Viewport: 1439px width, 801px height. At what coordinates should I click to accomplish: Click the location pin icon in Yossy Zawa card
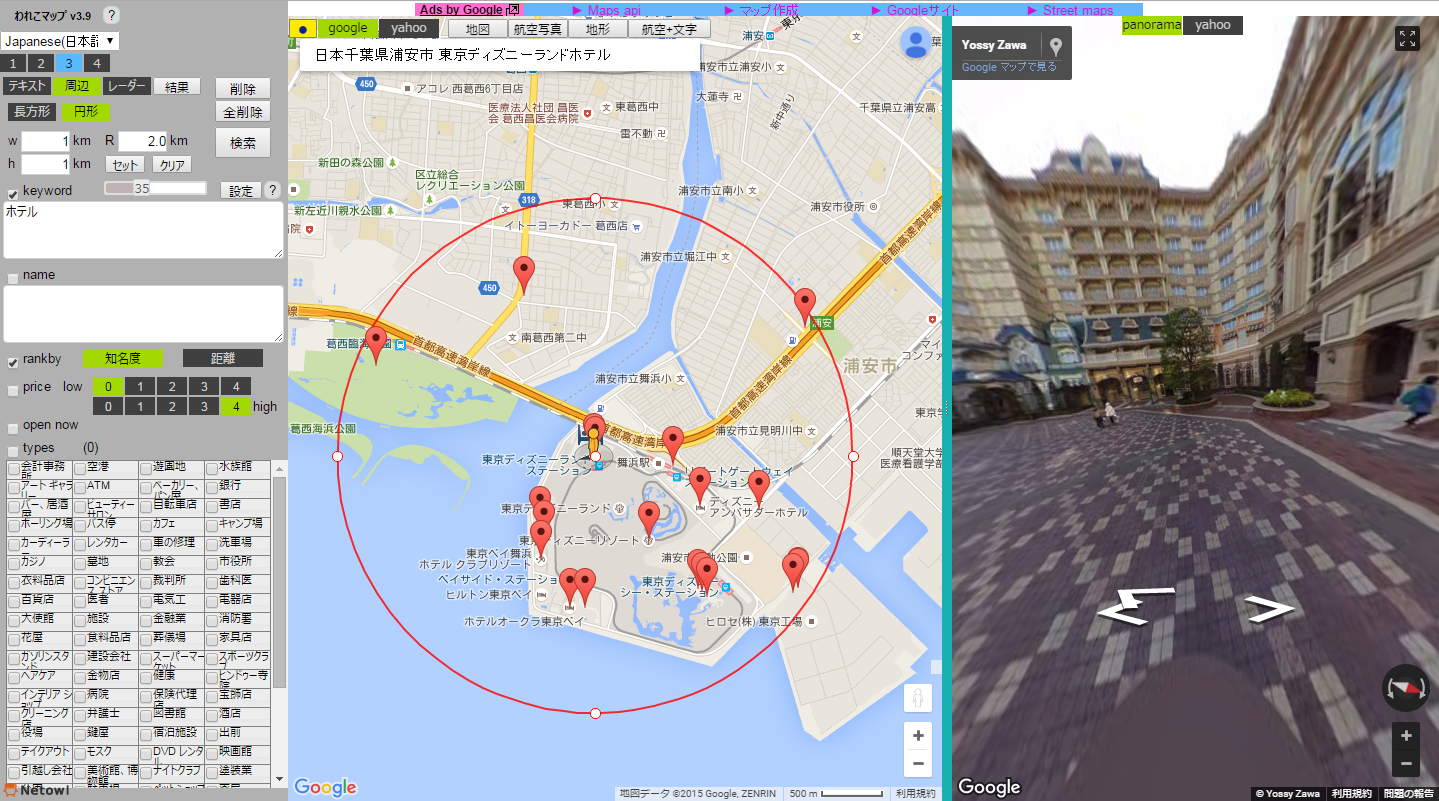click(x=1055, y=45)
